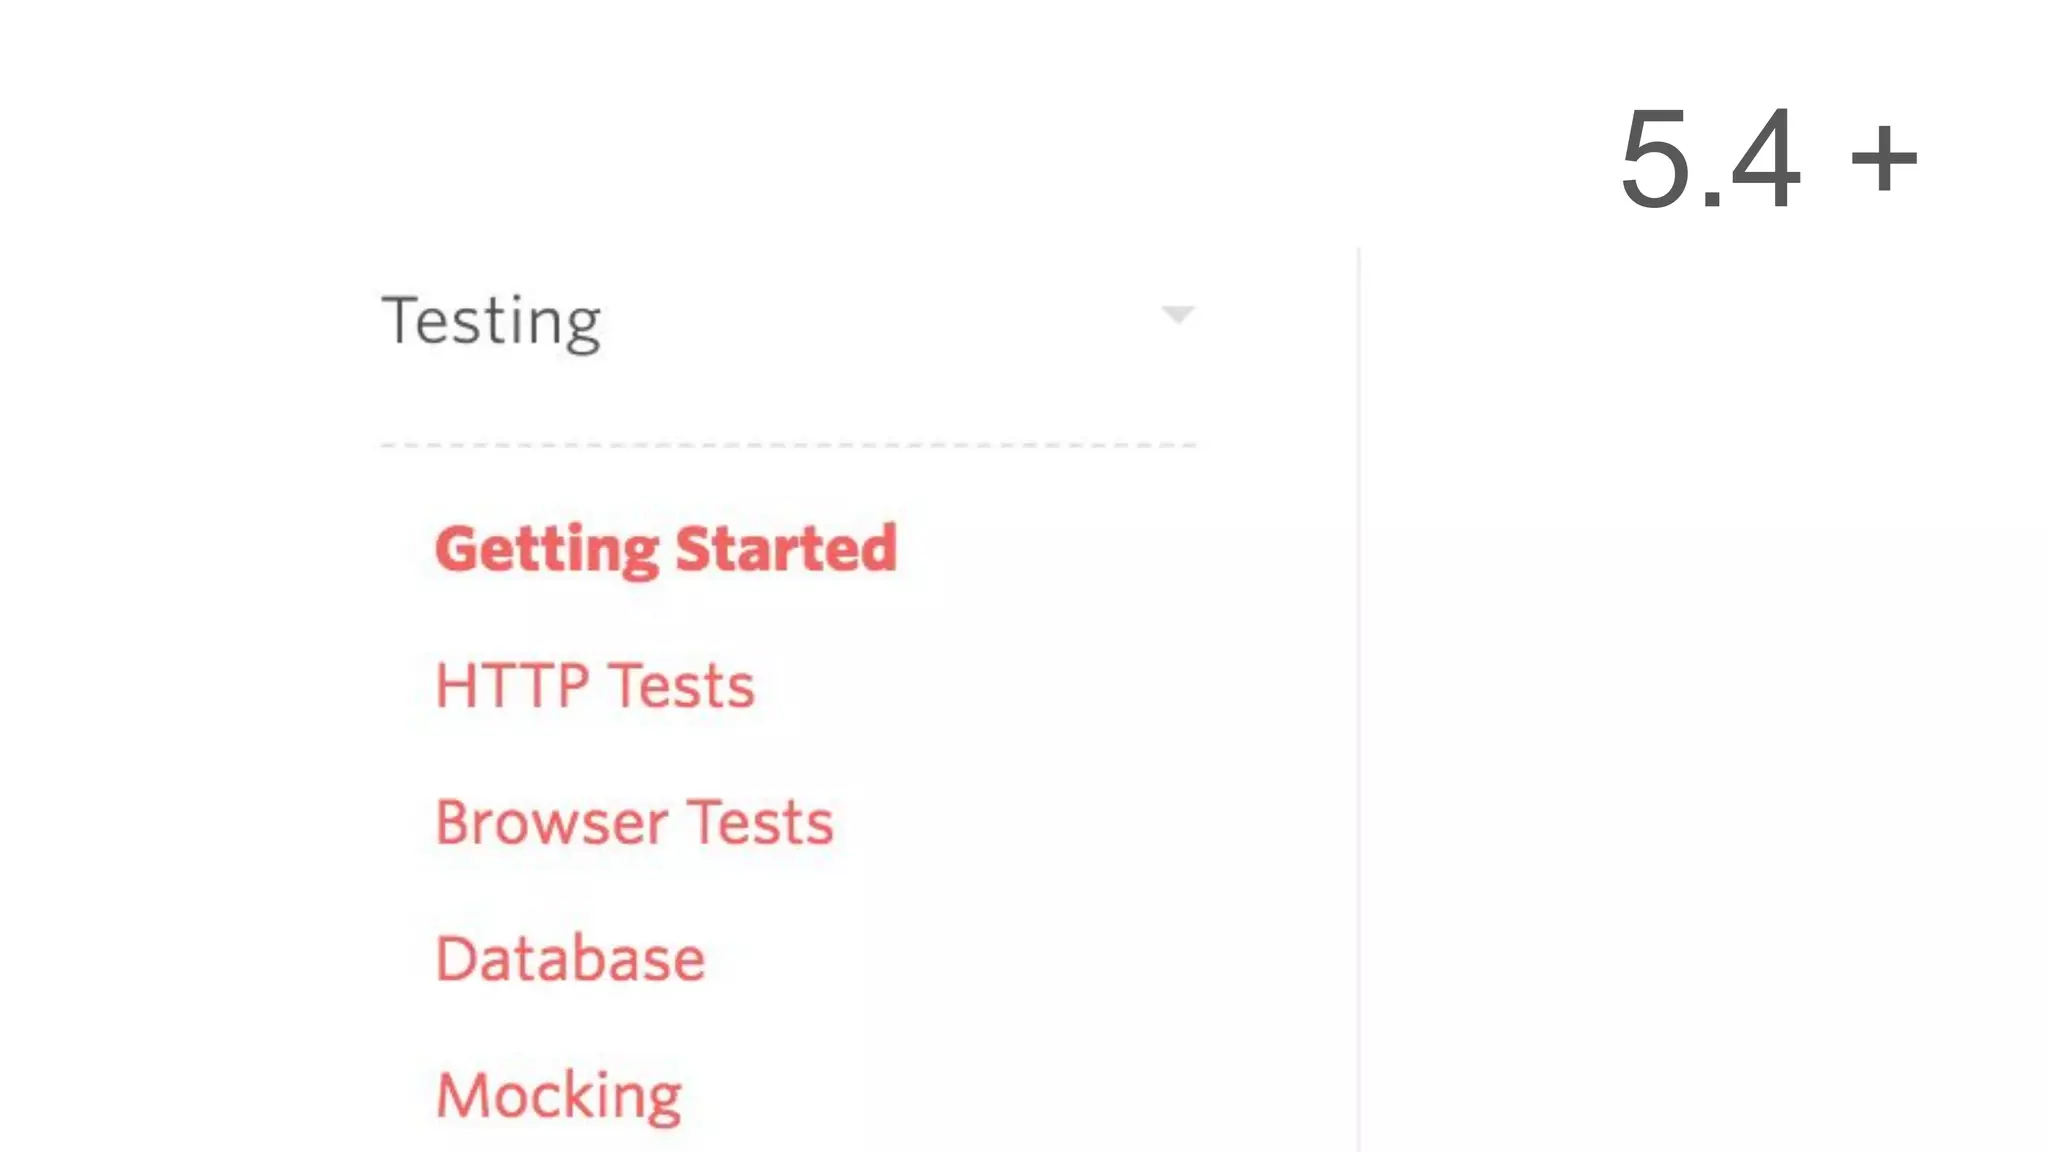Select the Database link in the sidebar
Screen dimensions: 2048x1152
[570, 959]
